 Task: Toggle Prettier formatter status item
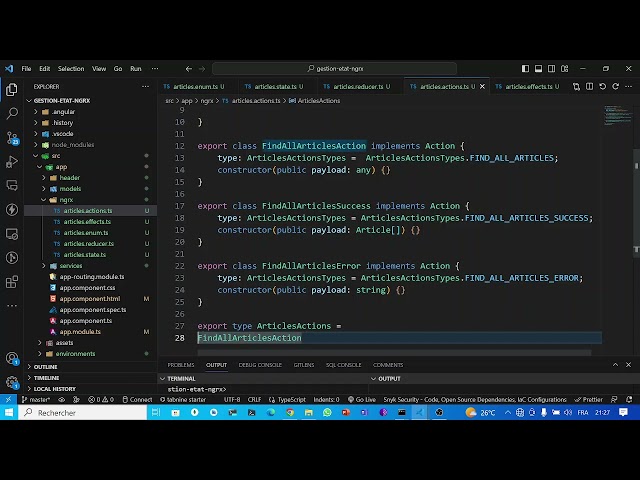tap(588, 400)
